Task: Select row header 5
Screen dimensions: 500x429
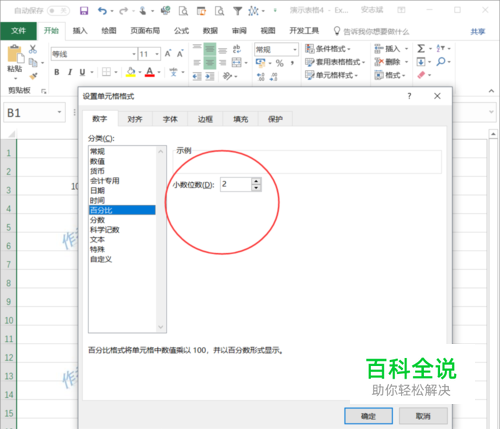Action: (x=9, y=228)
